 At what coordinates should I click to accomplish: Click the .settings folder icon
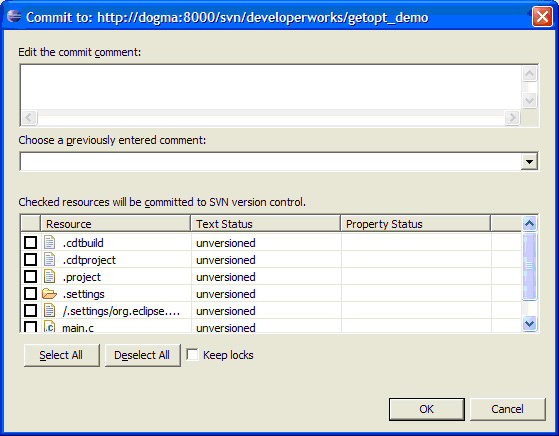pyautogui.click(x=49, y=294)
